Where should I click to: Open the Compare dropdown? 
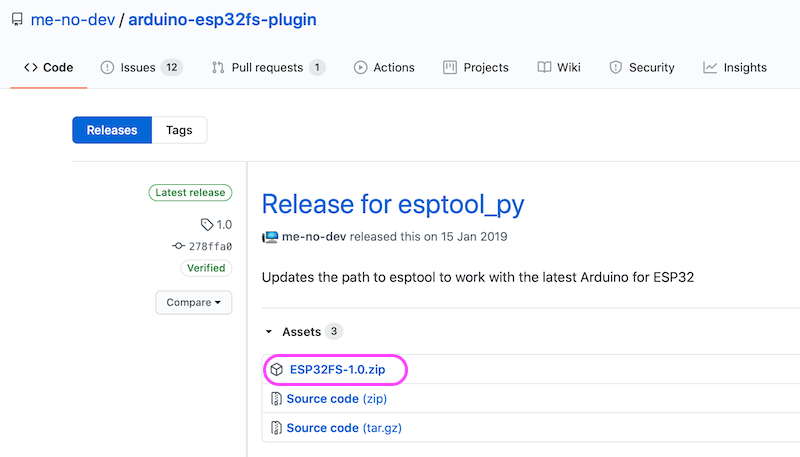pyautogui.click(x=194, y=302)
